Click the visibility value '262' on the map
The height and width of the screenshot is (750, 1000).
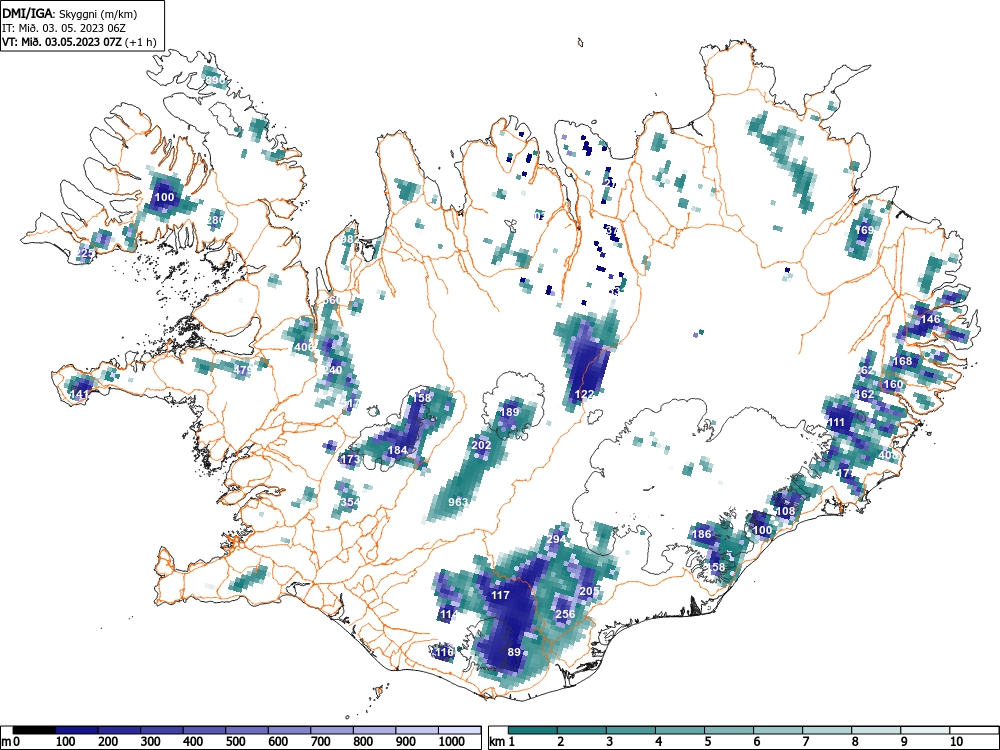(865, 371)
